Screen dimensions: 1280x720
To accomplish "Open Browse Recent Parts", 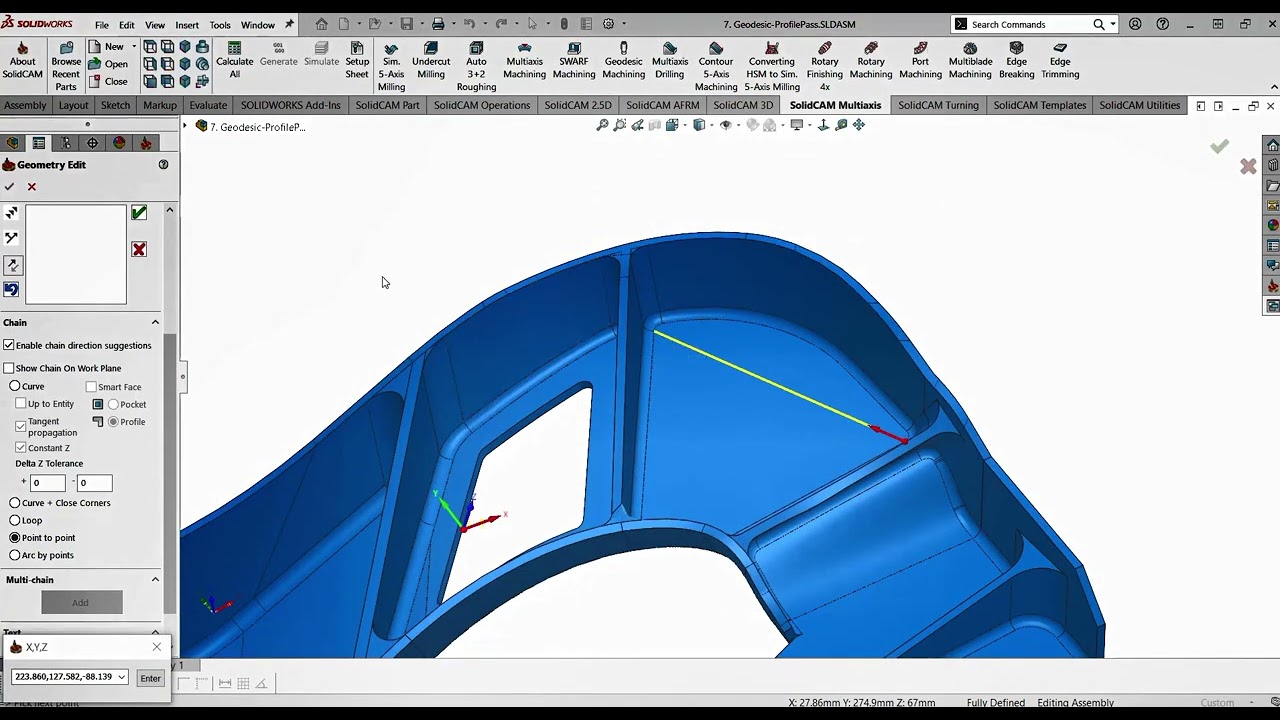I will click(x=66, y=66).
